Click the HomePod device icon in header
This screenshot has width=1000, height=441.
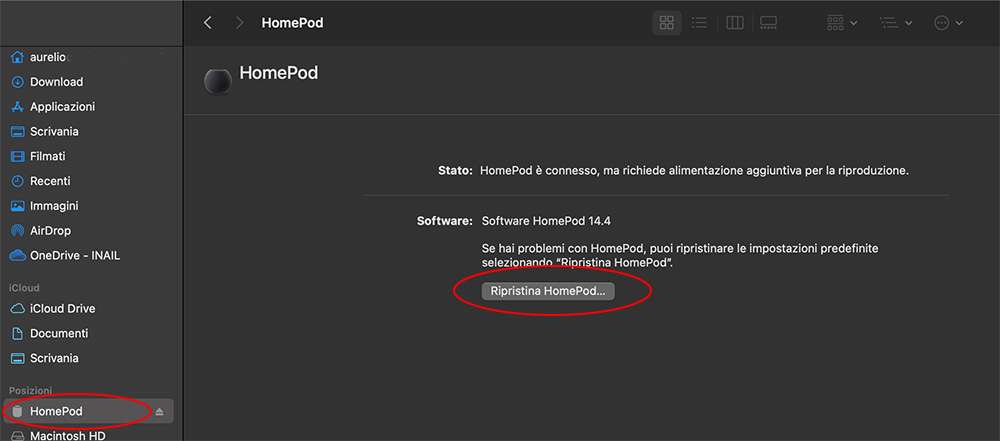[217, 82]
